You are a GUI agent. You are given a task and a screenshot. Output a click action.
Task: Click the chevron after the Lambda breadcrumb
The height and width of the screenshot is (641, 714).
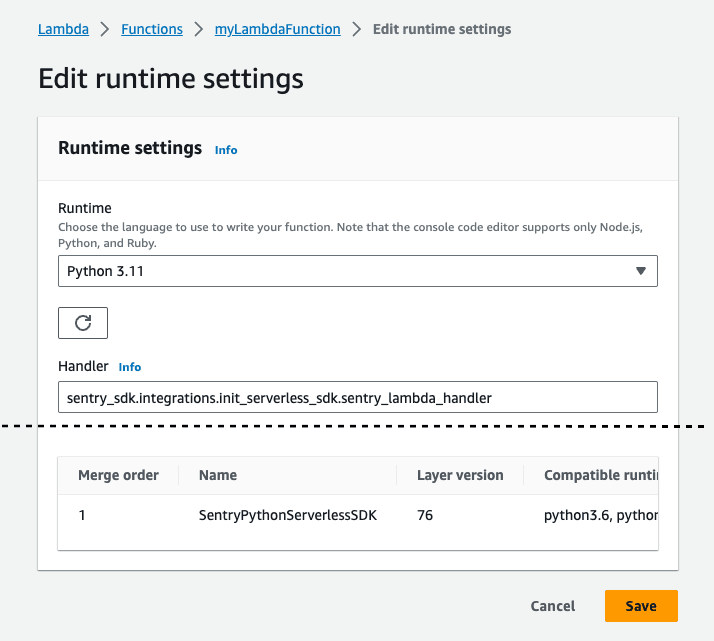(x=105, y=29)
